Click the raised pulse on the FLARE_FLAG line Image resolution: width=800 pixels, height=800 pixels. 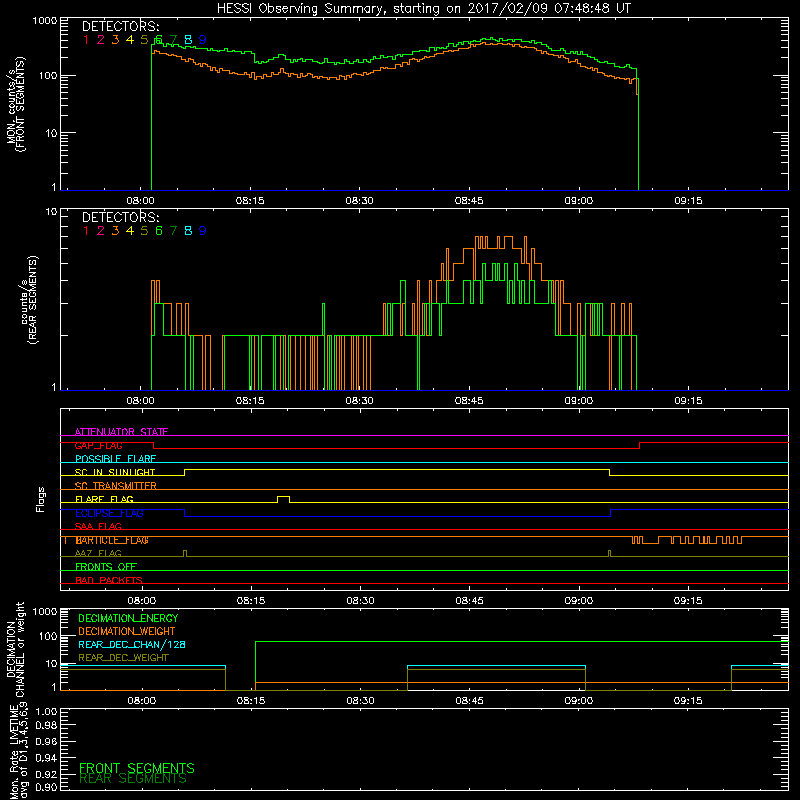tap(283, 499)
